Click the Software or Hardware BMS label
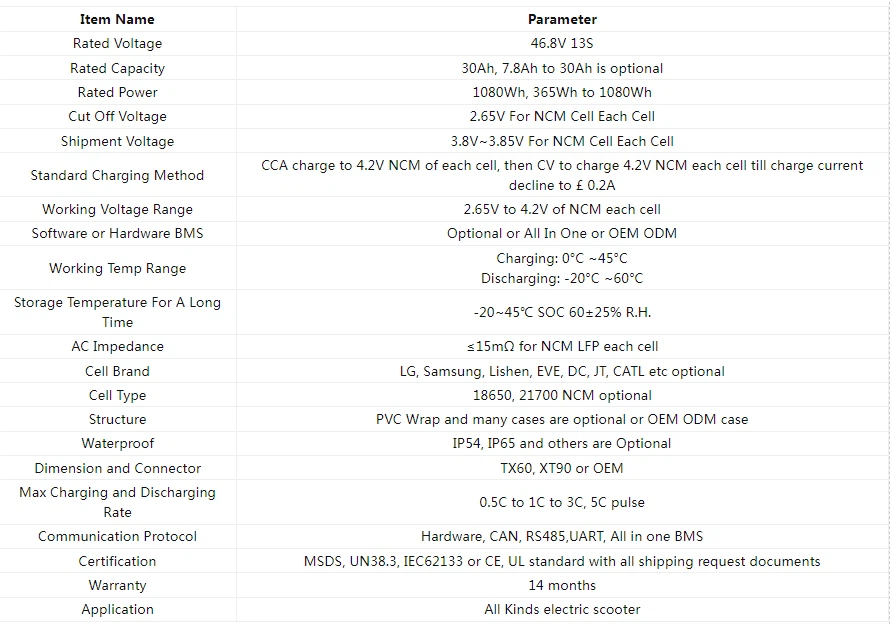 coord(117,233)
